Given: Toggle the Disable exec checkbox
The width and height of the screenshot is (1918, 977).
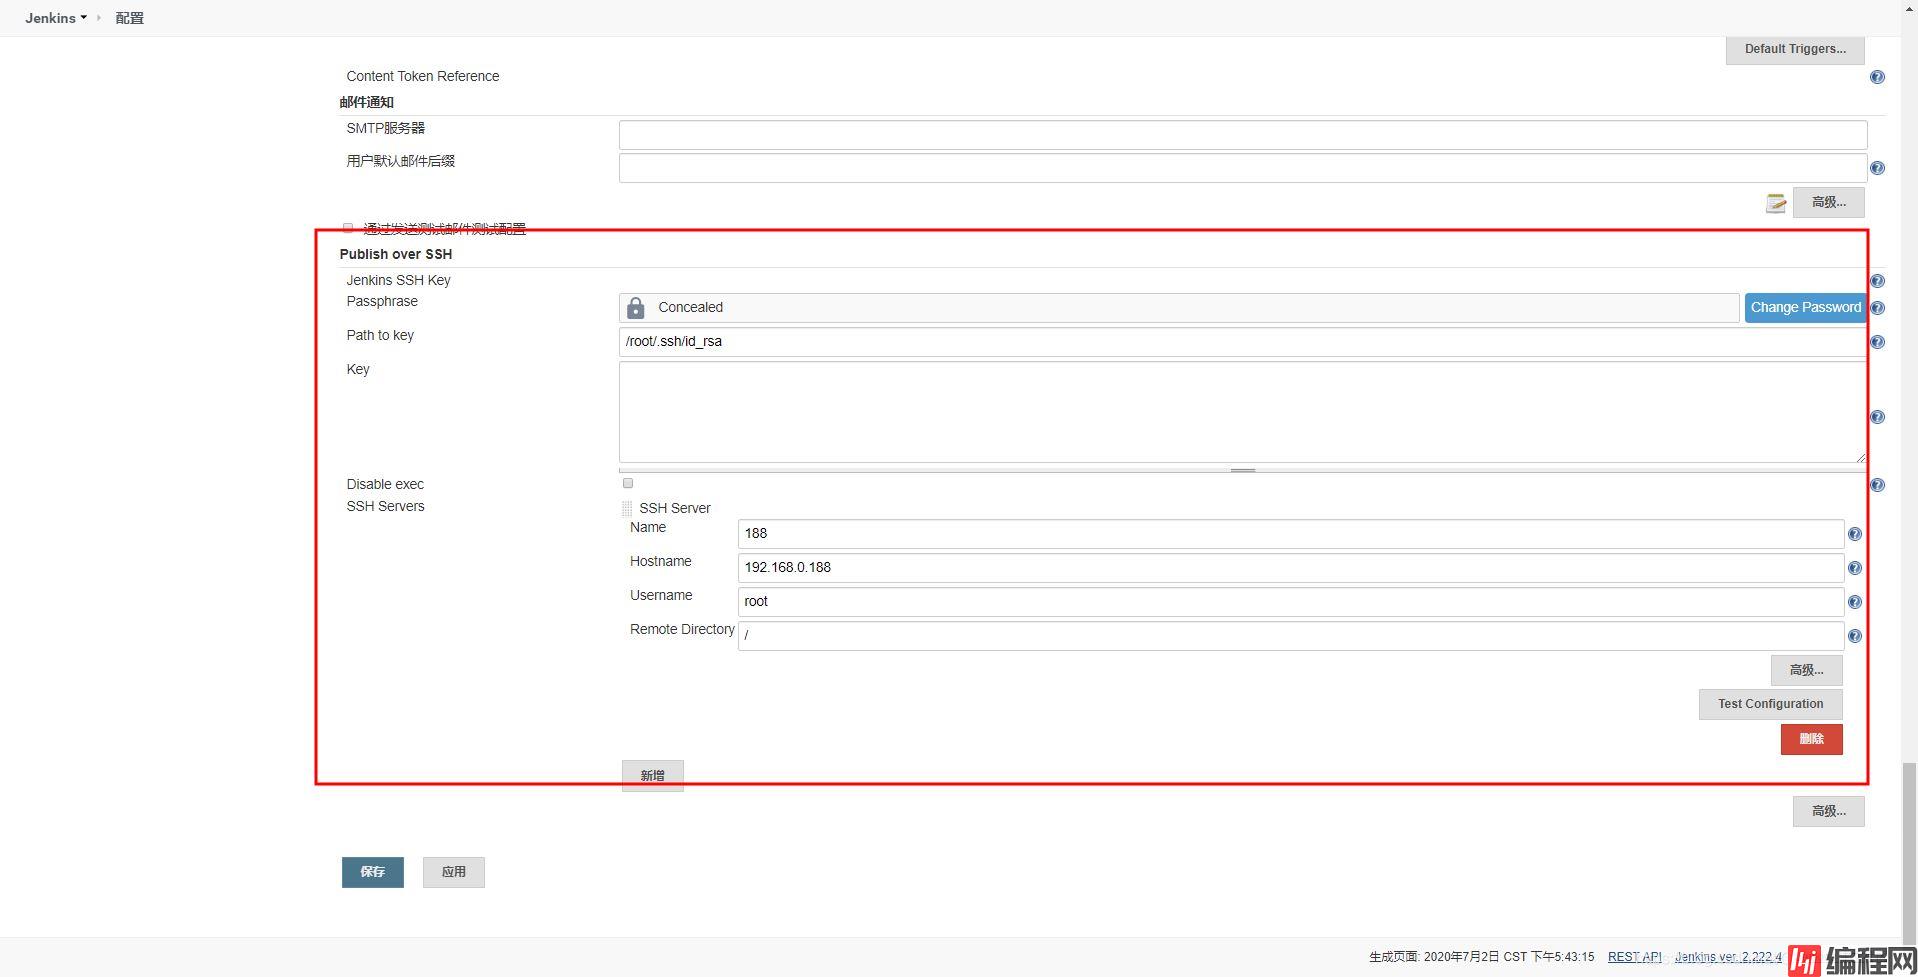Looking at the screenshot, I should pyautogui.click(x=628, y=483).
